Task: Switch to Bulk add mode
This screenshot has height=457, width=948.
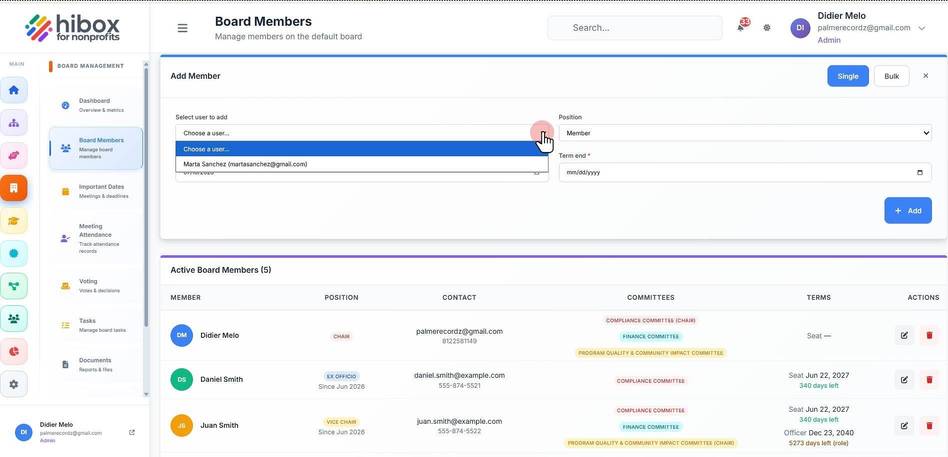Action: (891, 76)
